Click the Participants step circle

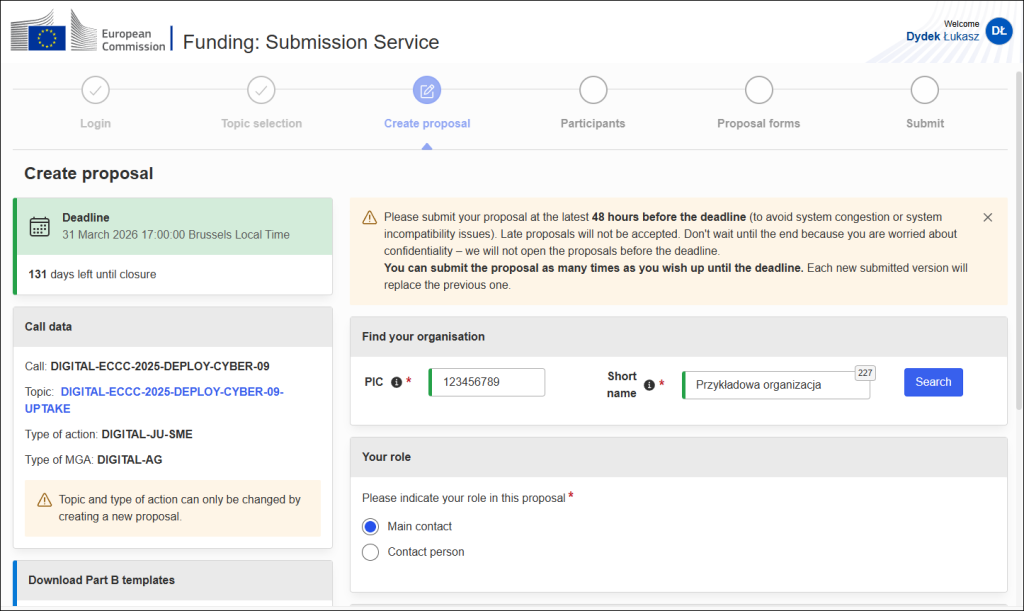click(x=593, y=91)
